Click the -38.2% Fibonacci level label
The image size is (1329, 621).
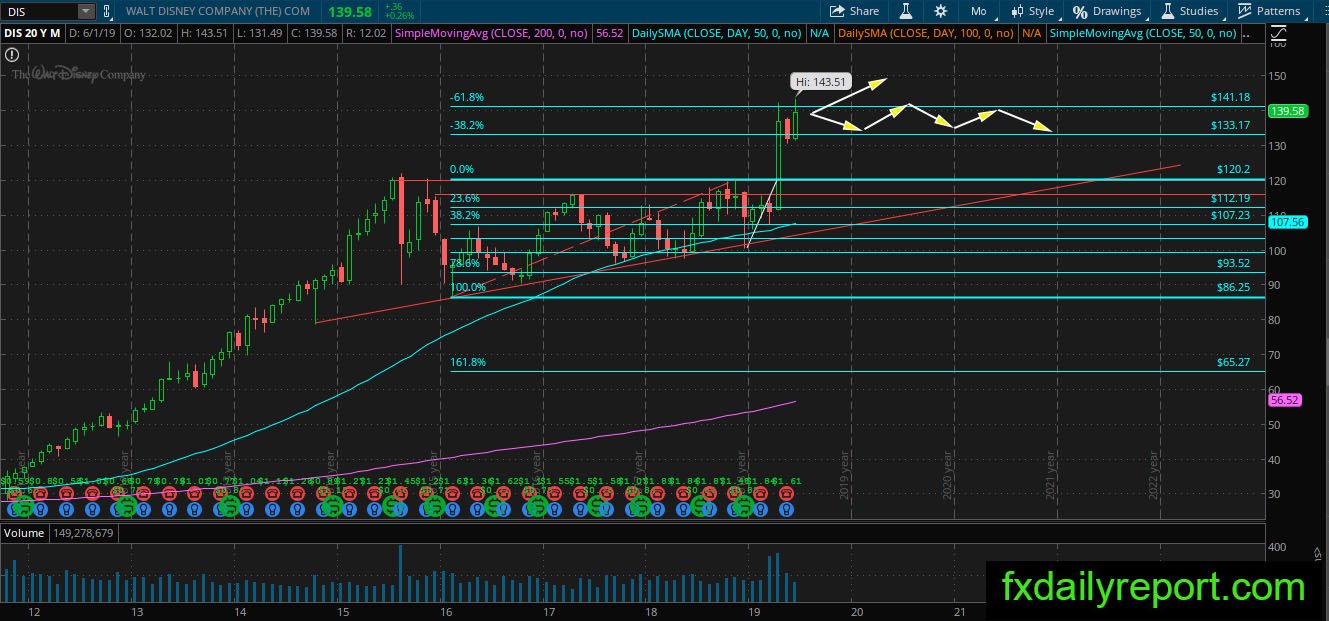tap(467, 126)
